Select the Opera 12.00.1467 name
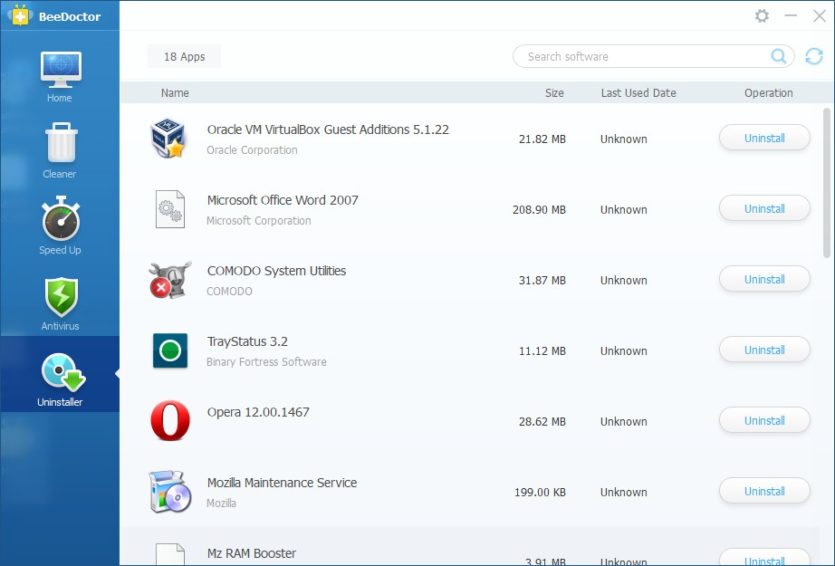Screen dimensions: 835x566 click(x=258, y=412)
